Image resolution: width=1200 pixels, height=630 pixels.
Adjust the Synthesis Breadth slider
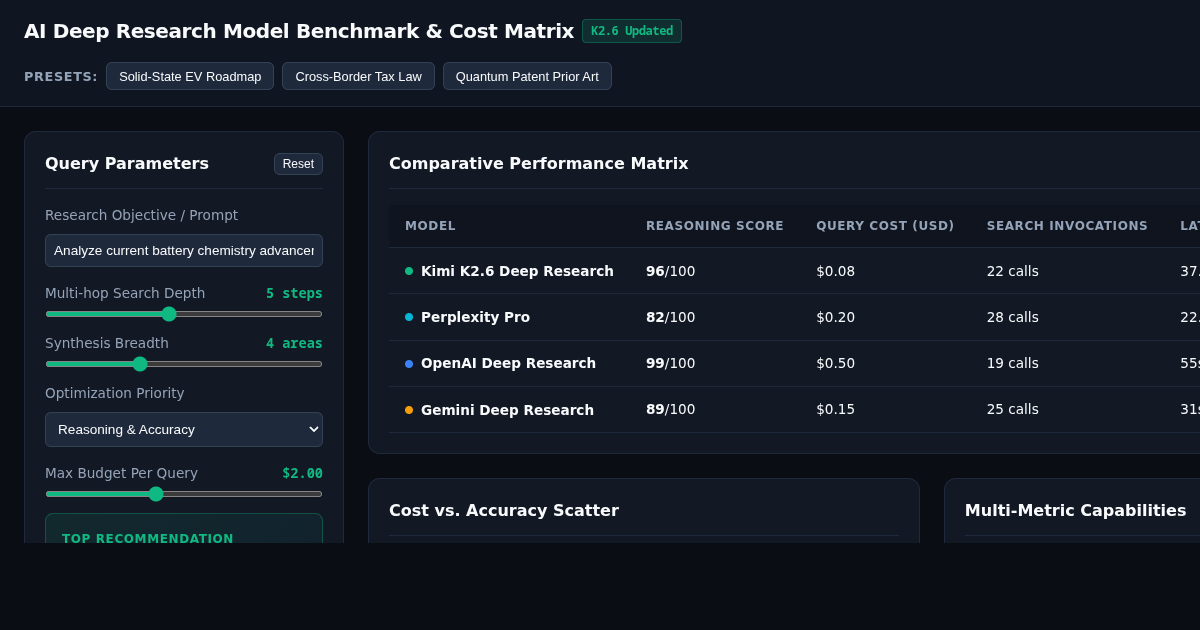[x=184, y=364]
